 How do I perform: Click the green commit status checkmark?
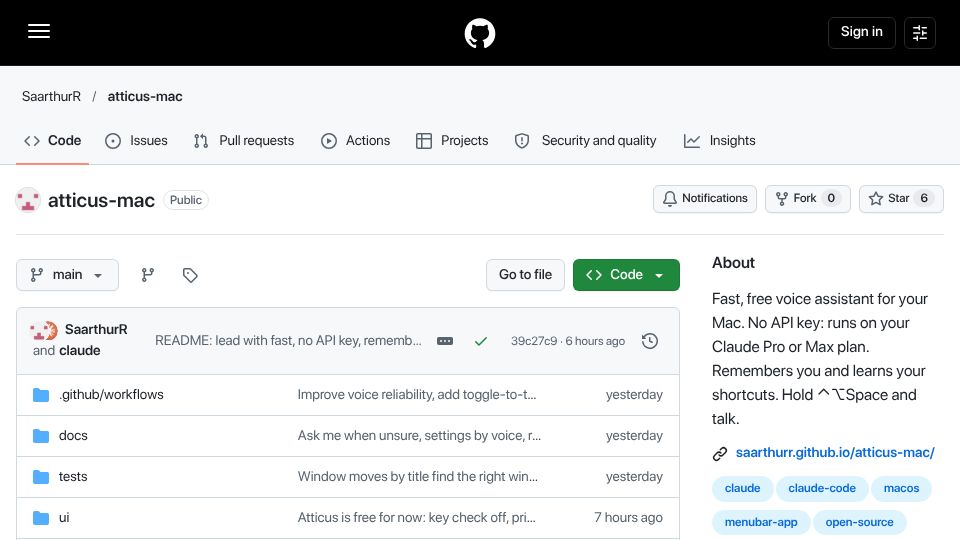tap(481, 341)
